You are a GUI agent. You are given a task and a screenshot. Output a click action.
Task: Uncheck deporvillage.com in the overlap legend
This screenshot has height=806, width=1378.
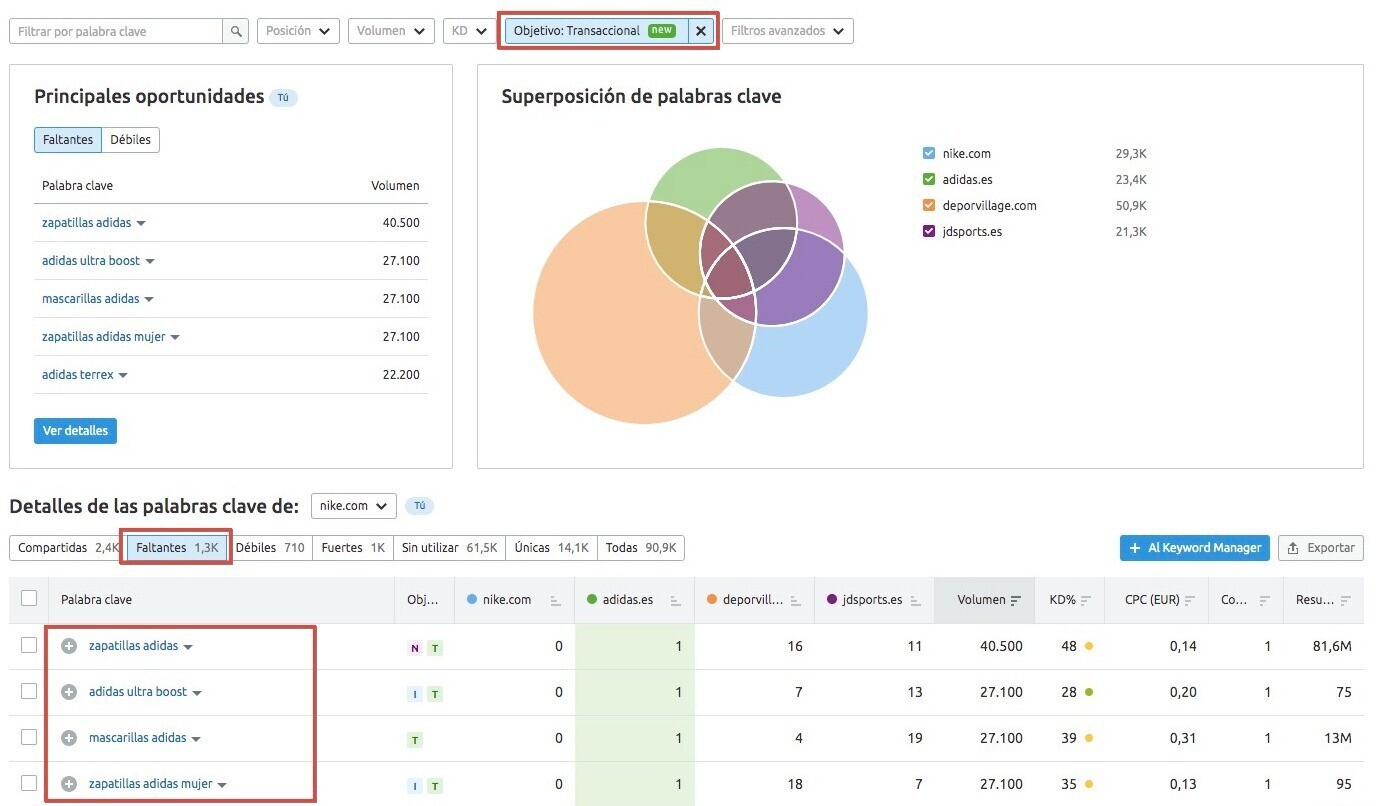[x=929, y=206]
